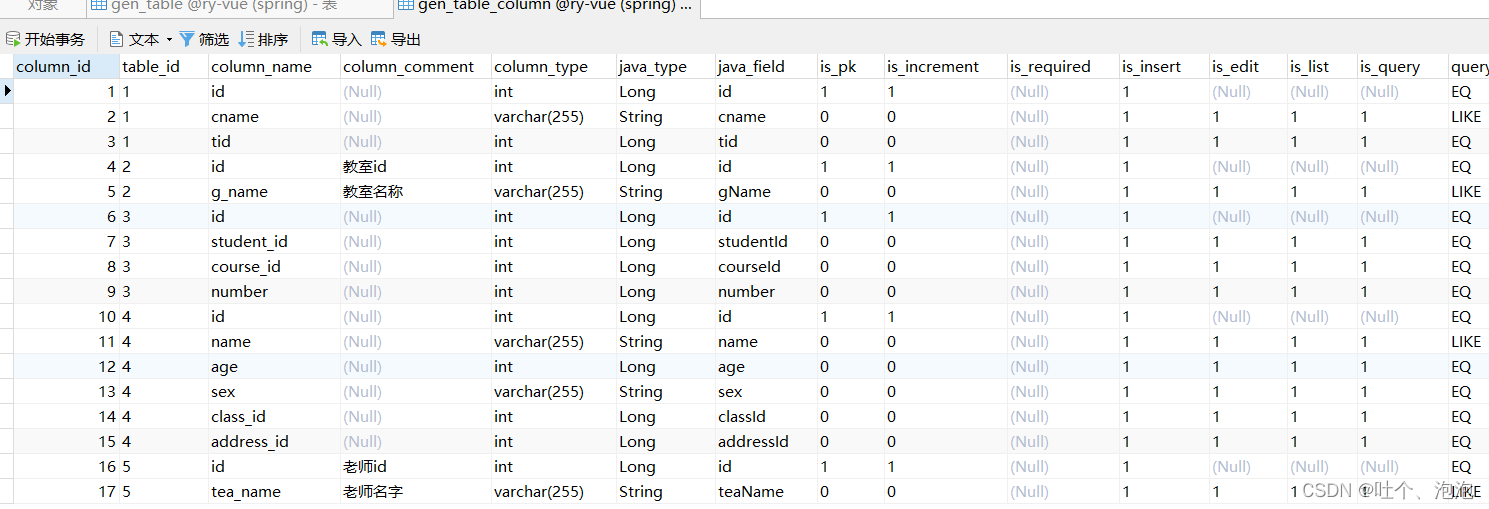This screenshot has height=509, width=1489.
Task: Select the current-row arrow marker
Action: click(x=7, y=91)
